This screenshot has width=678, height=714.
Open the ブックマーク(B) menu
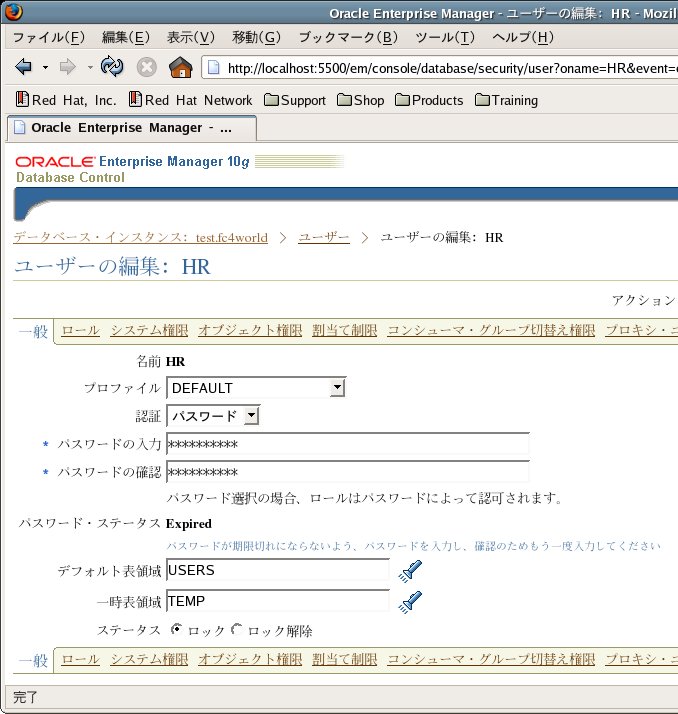[348, 37]
